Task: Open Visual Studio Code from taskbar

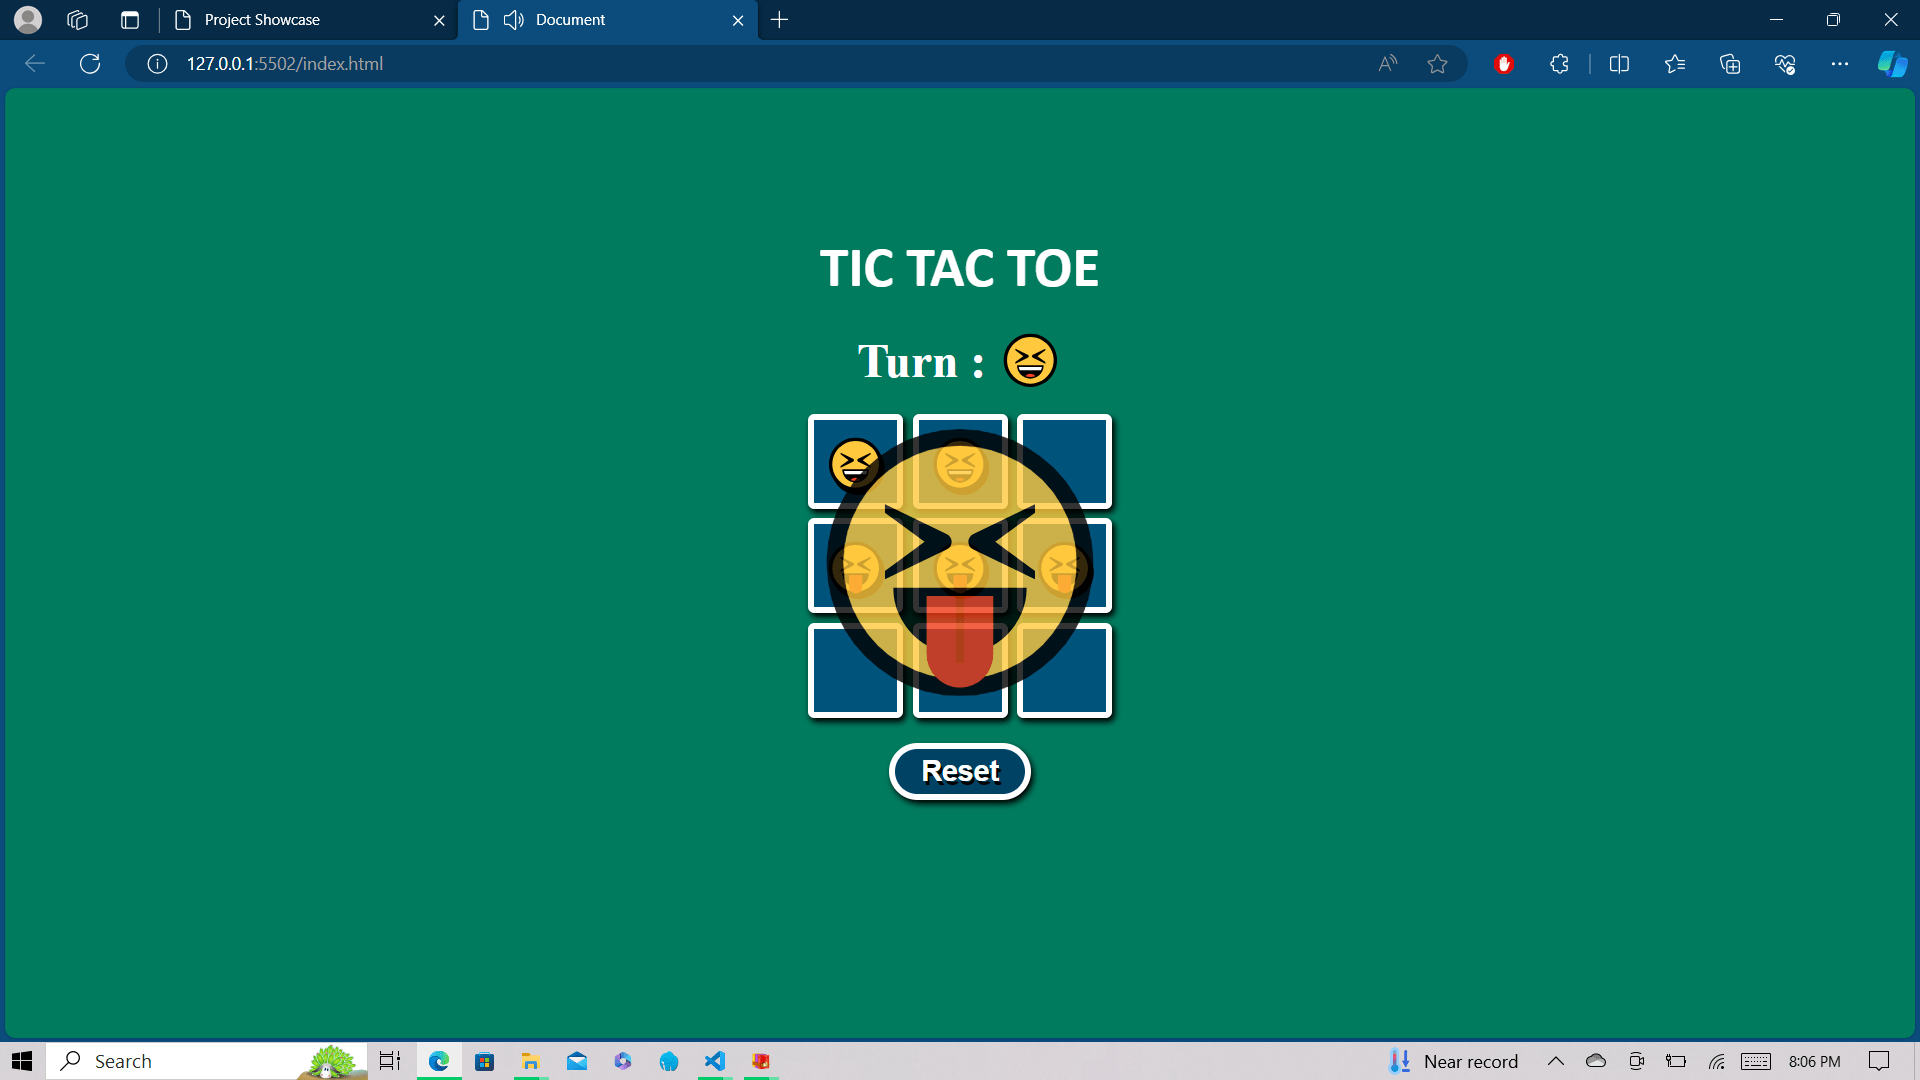Action: pyautogui.click(x=714, y=1061)
